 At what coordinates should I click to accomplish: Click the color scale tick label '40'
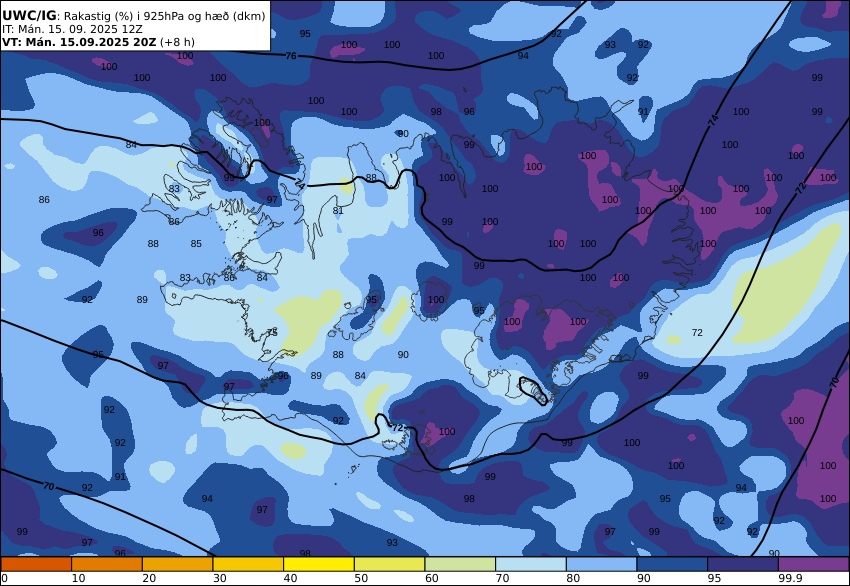click(x=291, y=578)
